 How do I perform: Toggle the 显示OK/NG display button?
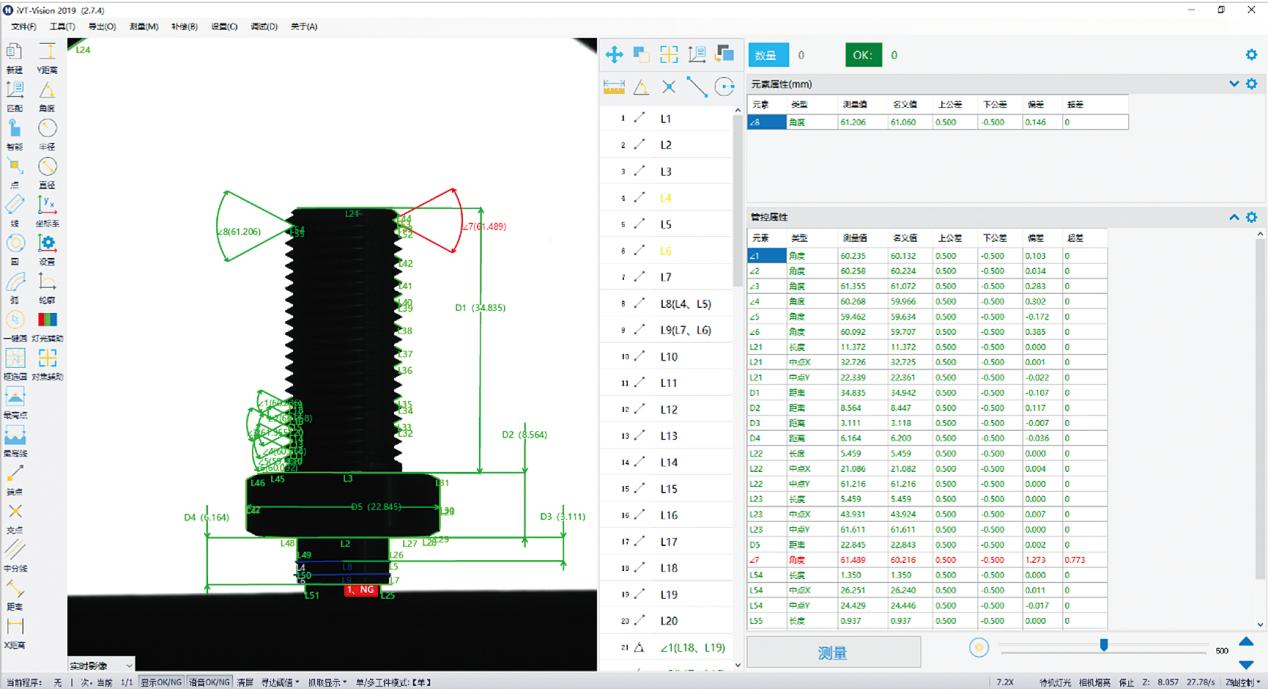tap(161, 682)
